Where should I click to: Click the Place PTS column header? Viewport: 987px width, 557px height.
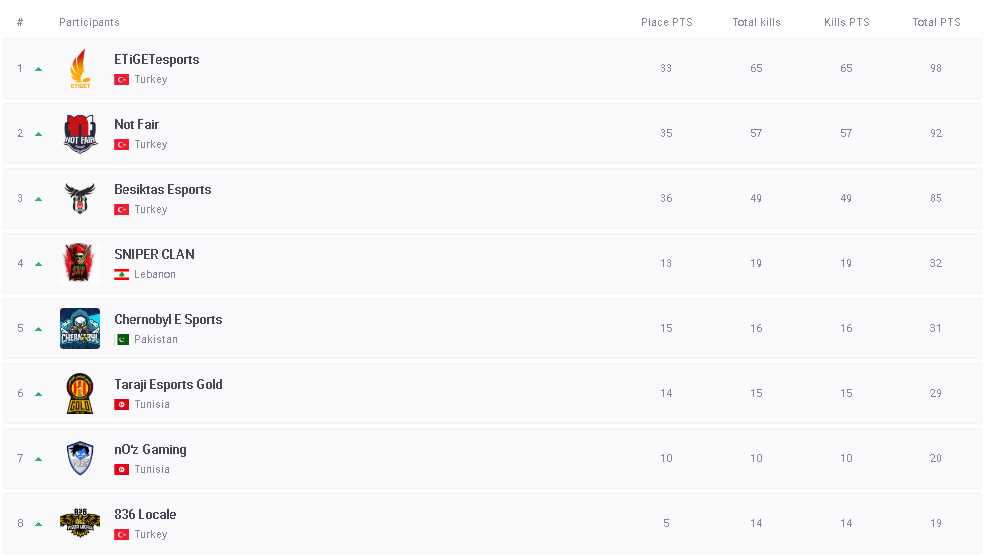[x=666, y=22]
